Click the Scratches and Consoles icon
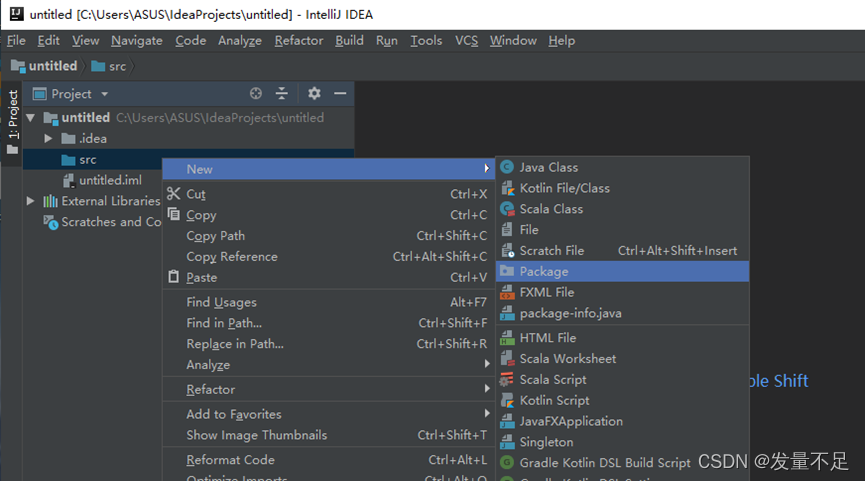Screen dimensions: 865x481 (51, 222)
